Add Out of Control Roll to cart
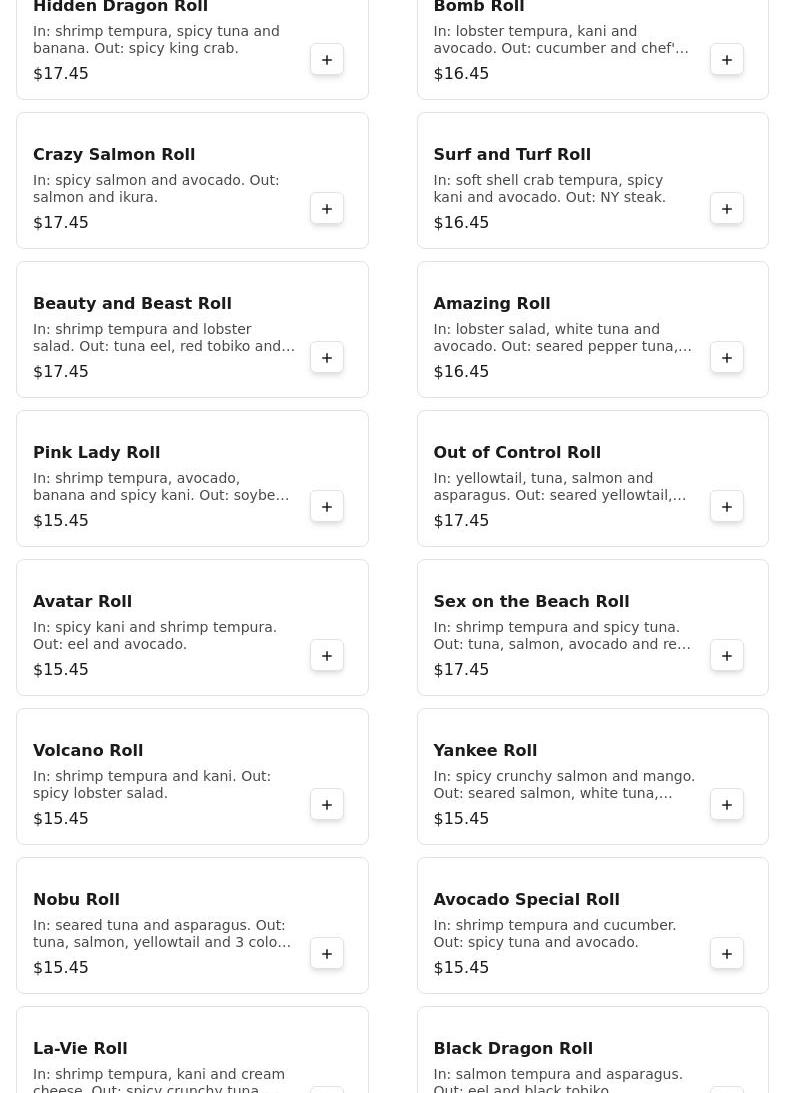 click(x=727, y=507)
